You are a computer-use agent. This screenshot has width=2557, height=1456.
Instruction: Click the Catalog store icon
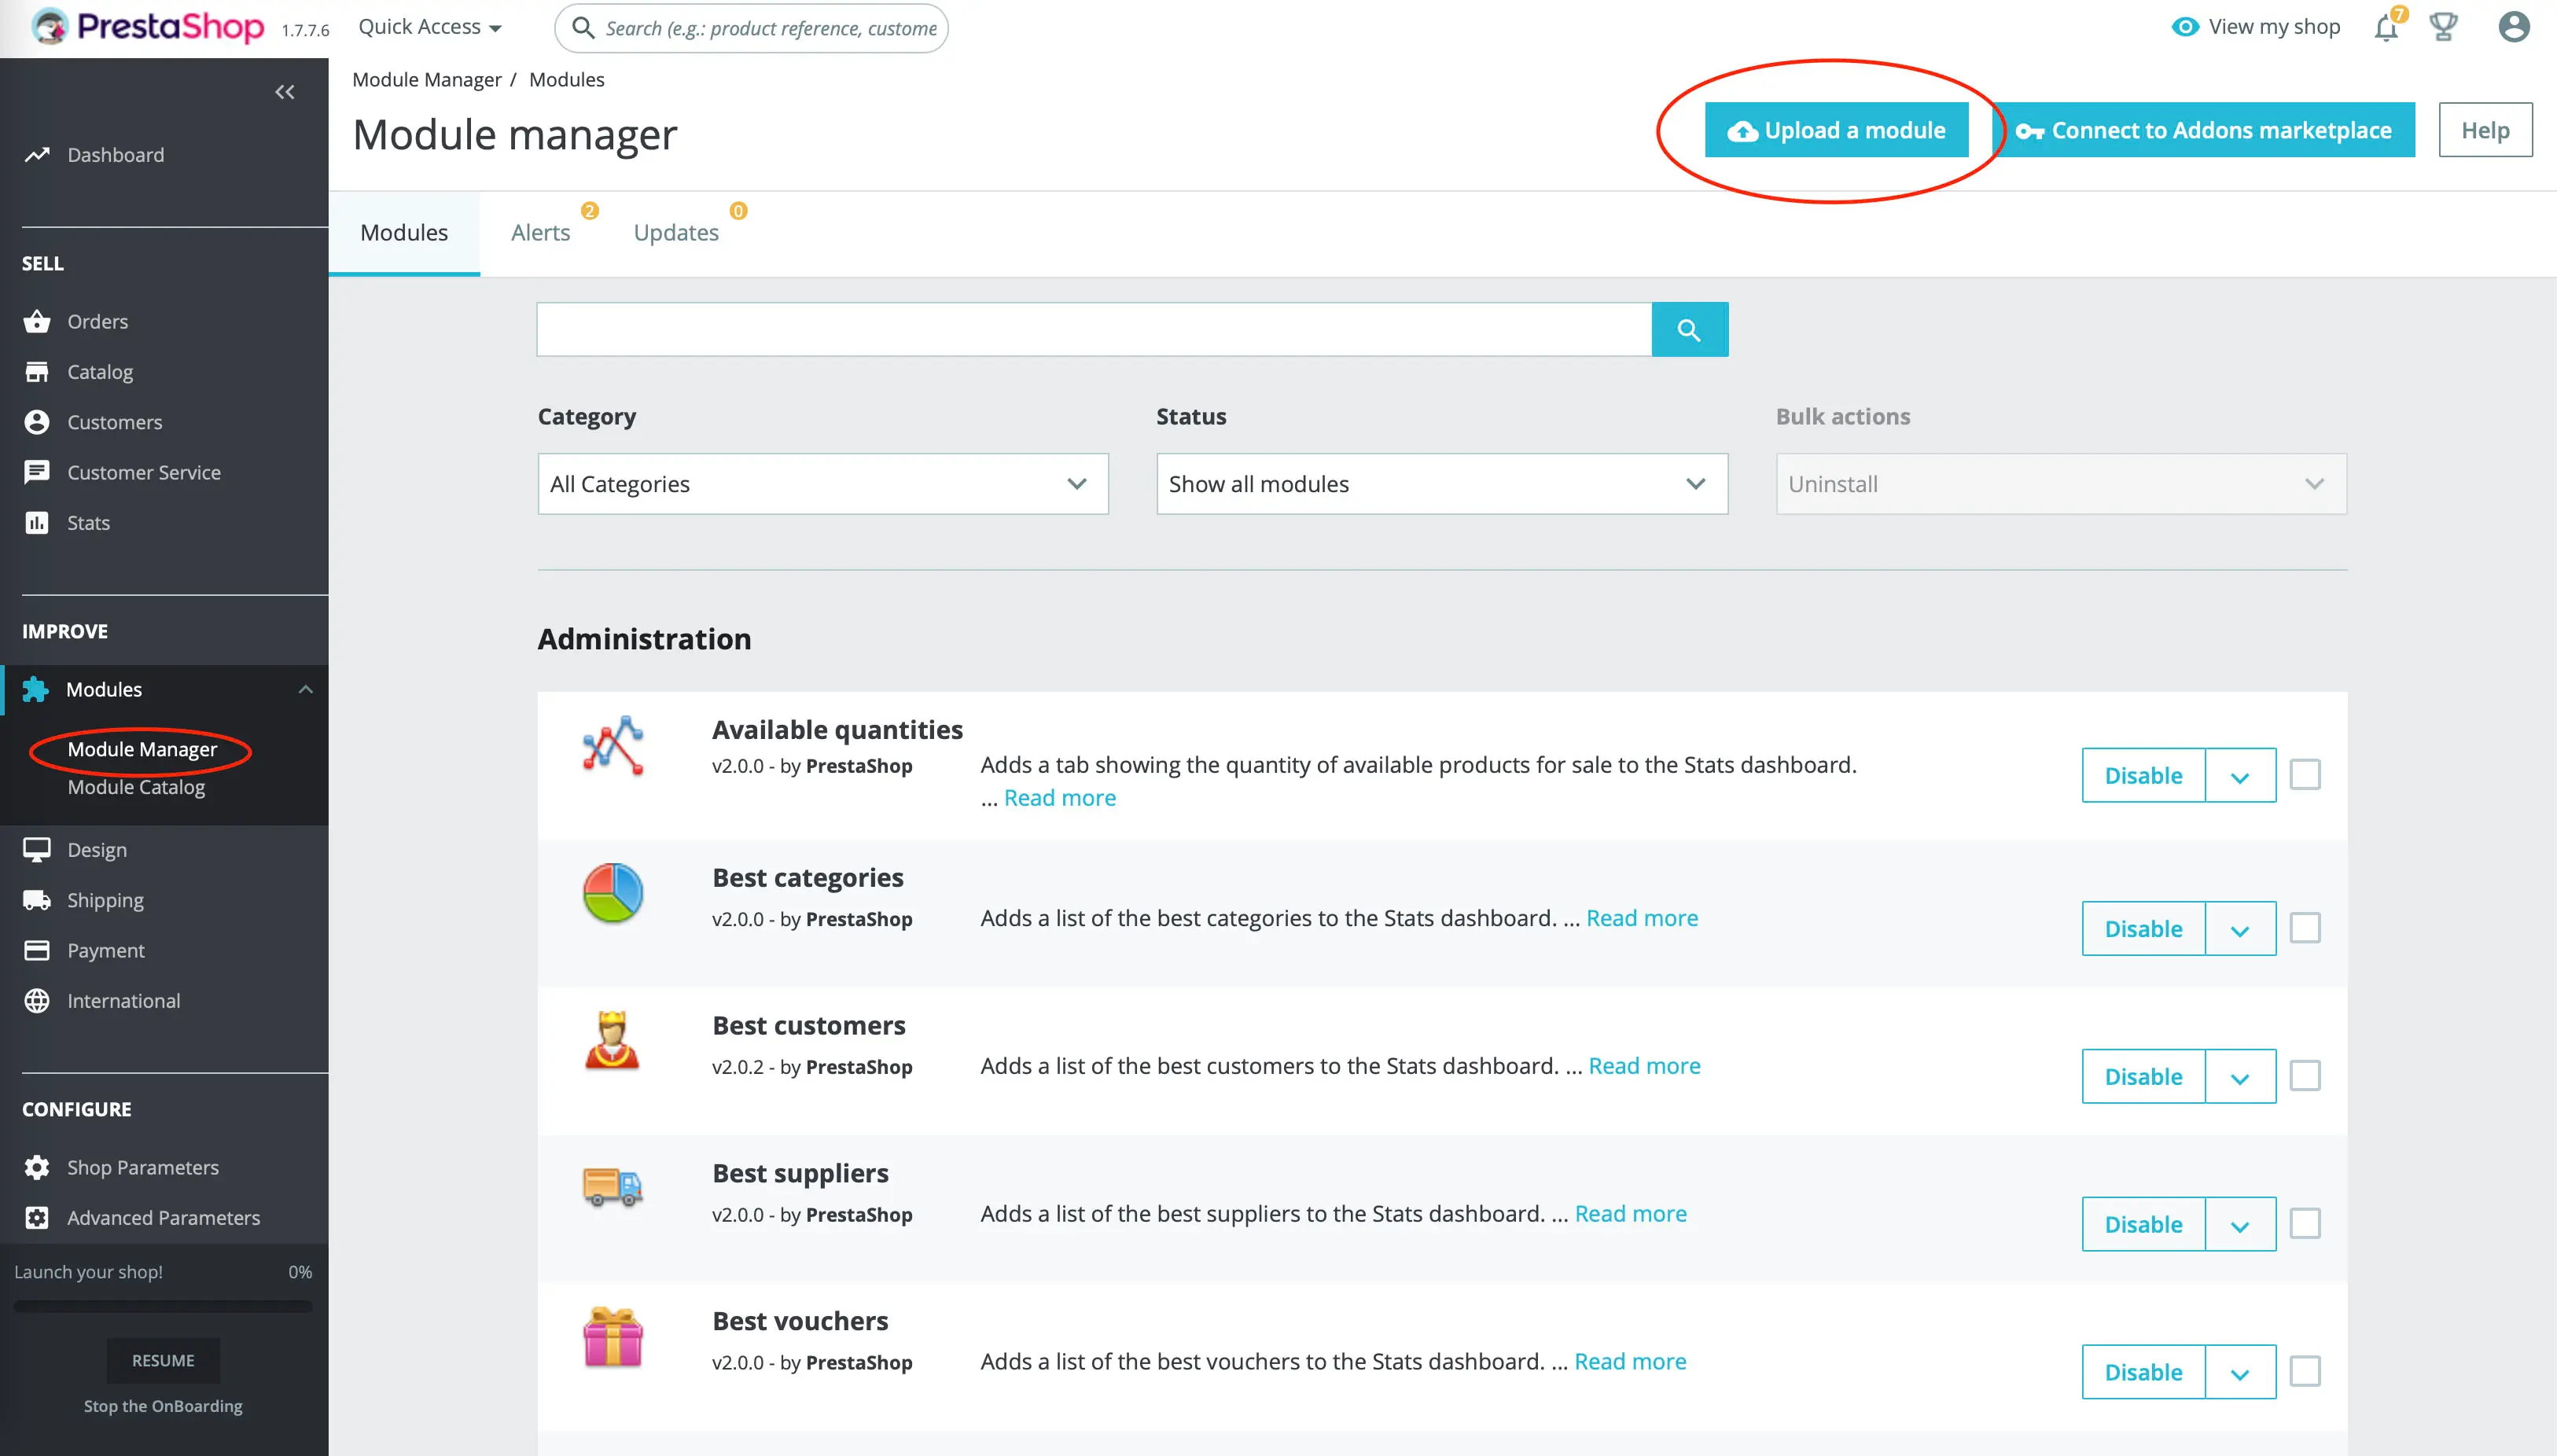(x=37, y=372)
